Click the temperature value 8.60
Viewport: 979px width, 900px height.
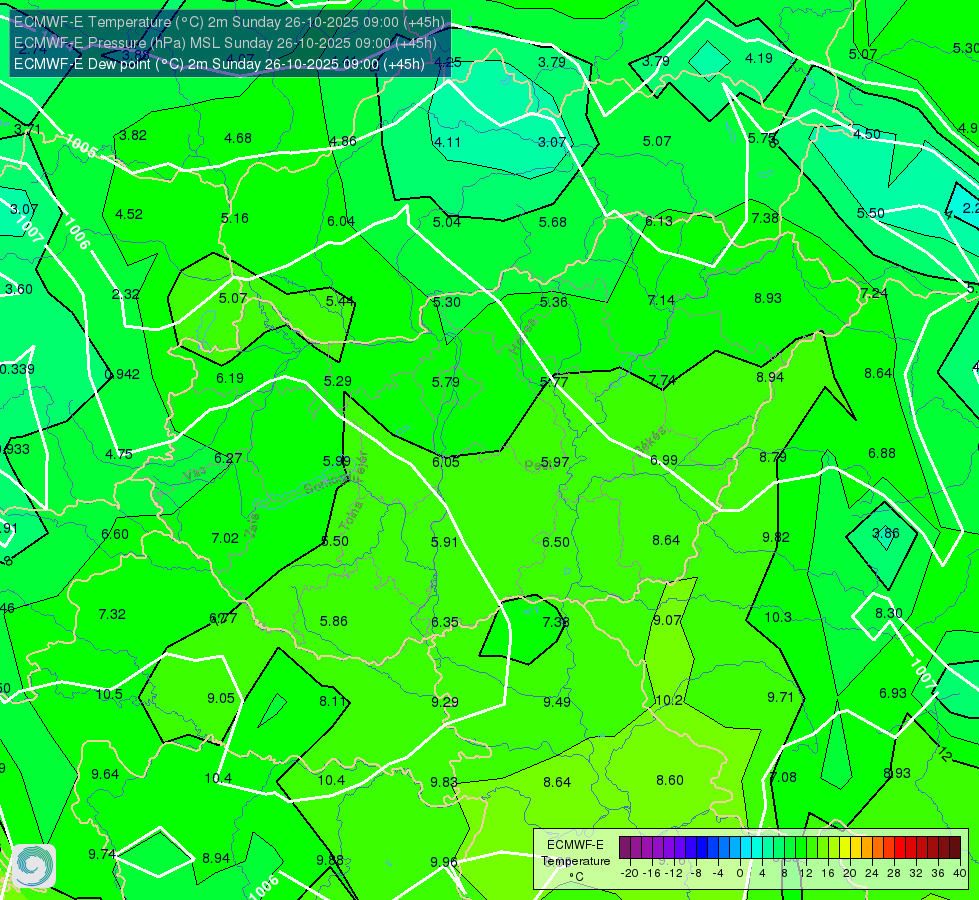[670, 780]
